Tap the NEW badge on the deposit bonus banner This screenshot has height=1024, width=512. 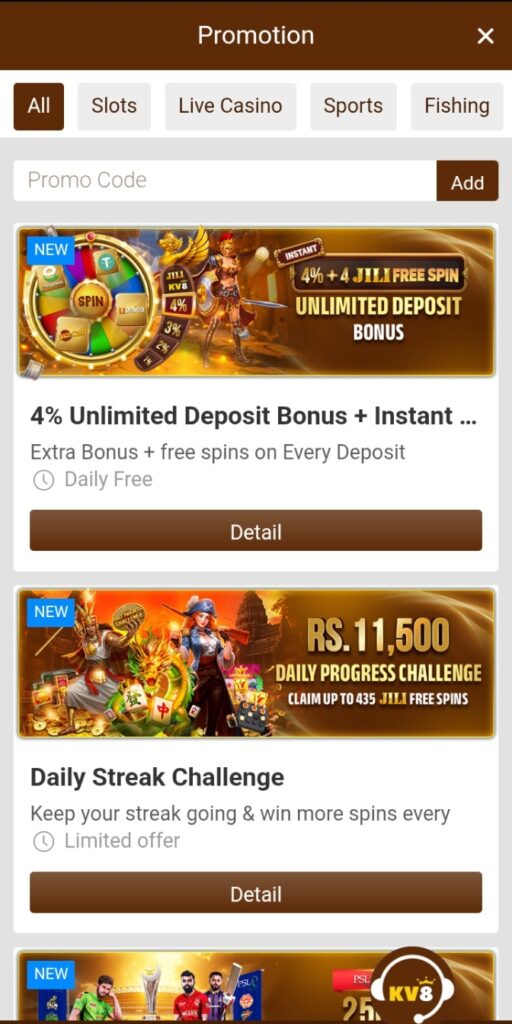pyautogui.click(x=51, y=250)
